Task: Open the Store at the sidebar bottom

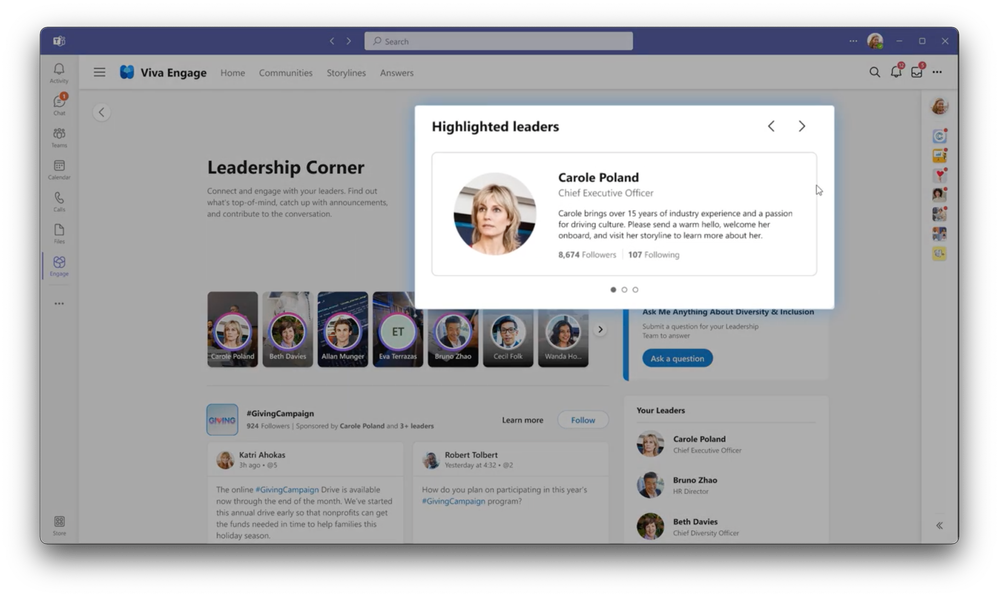Action: [x=59, y=526]
